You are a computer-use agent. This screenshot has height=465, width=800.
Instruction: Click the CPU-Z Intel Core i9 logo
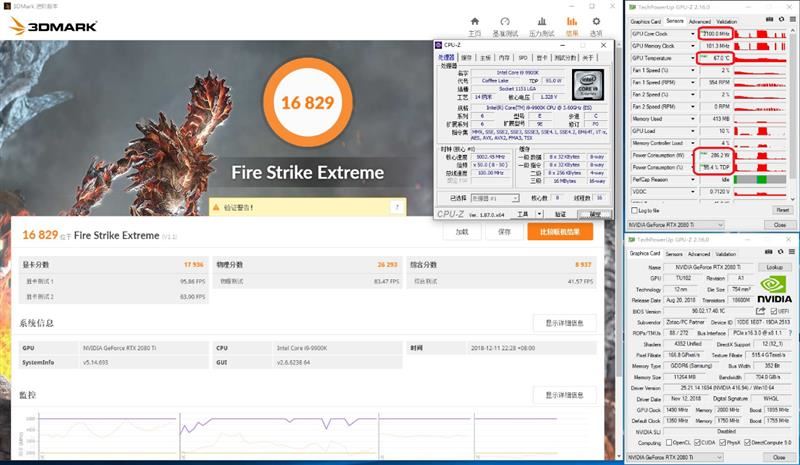(587, 85)
